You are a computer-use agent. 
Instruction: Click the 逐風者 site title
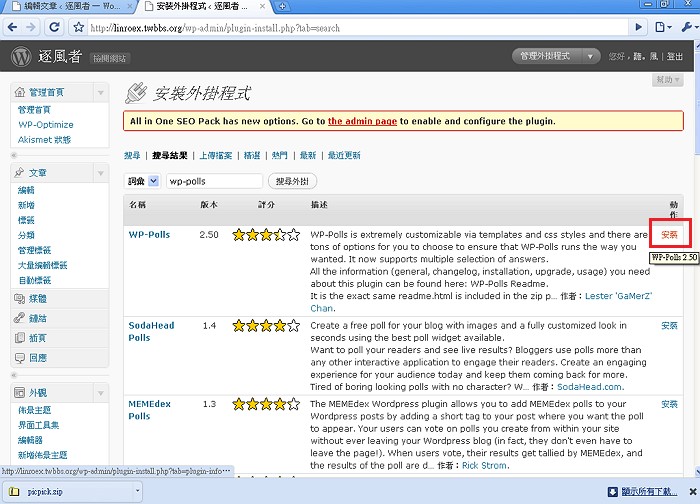pos(60,57)
